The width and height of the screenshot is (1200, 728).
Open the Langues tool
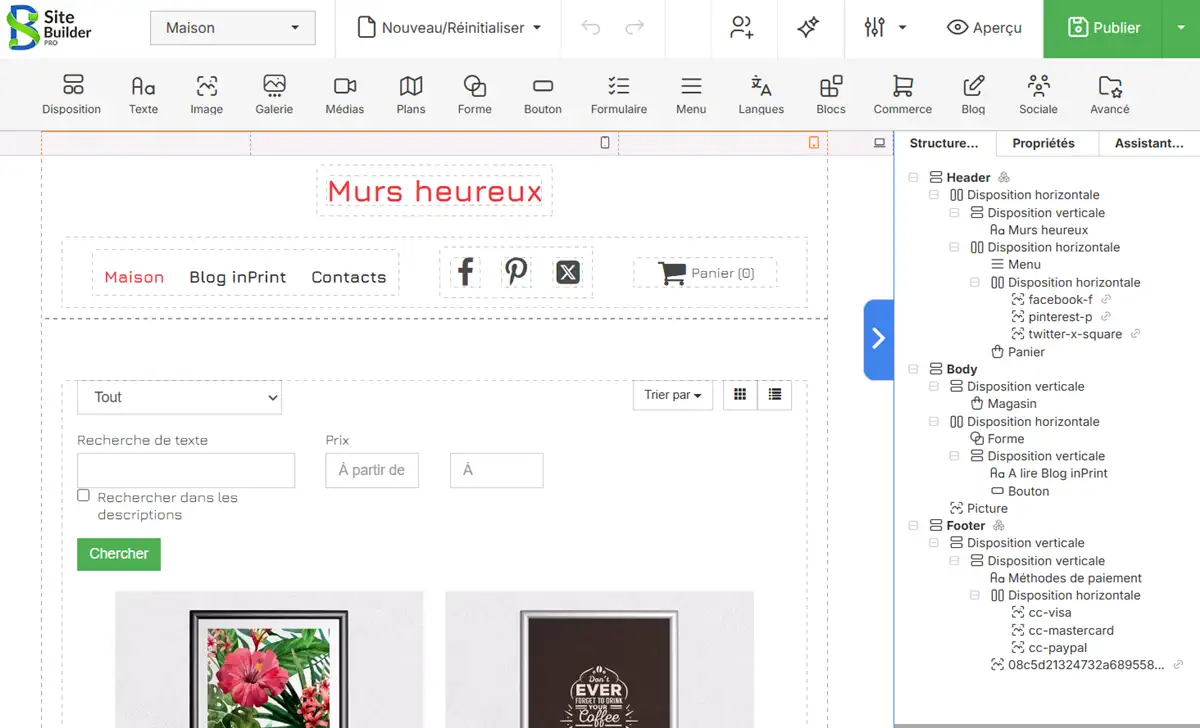point(761,95)
